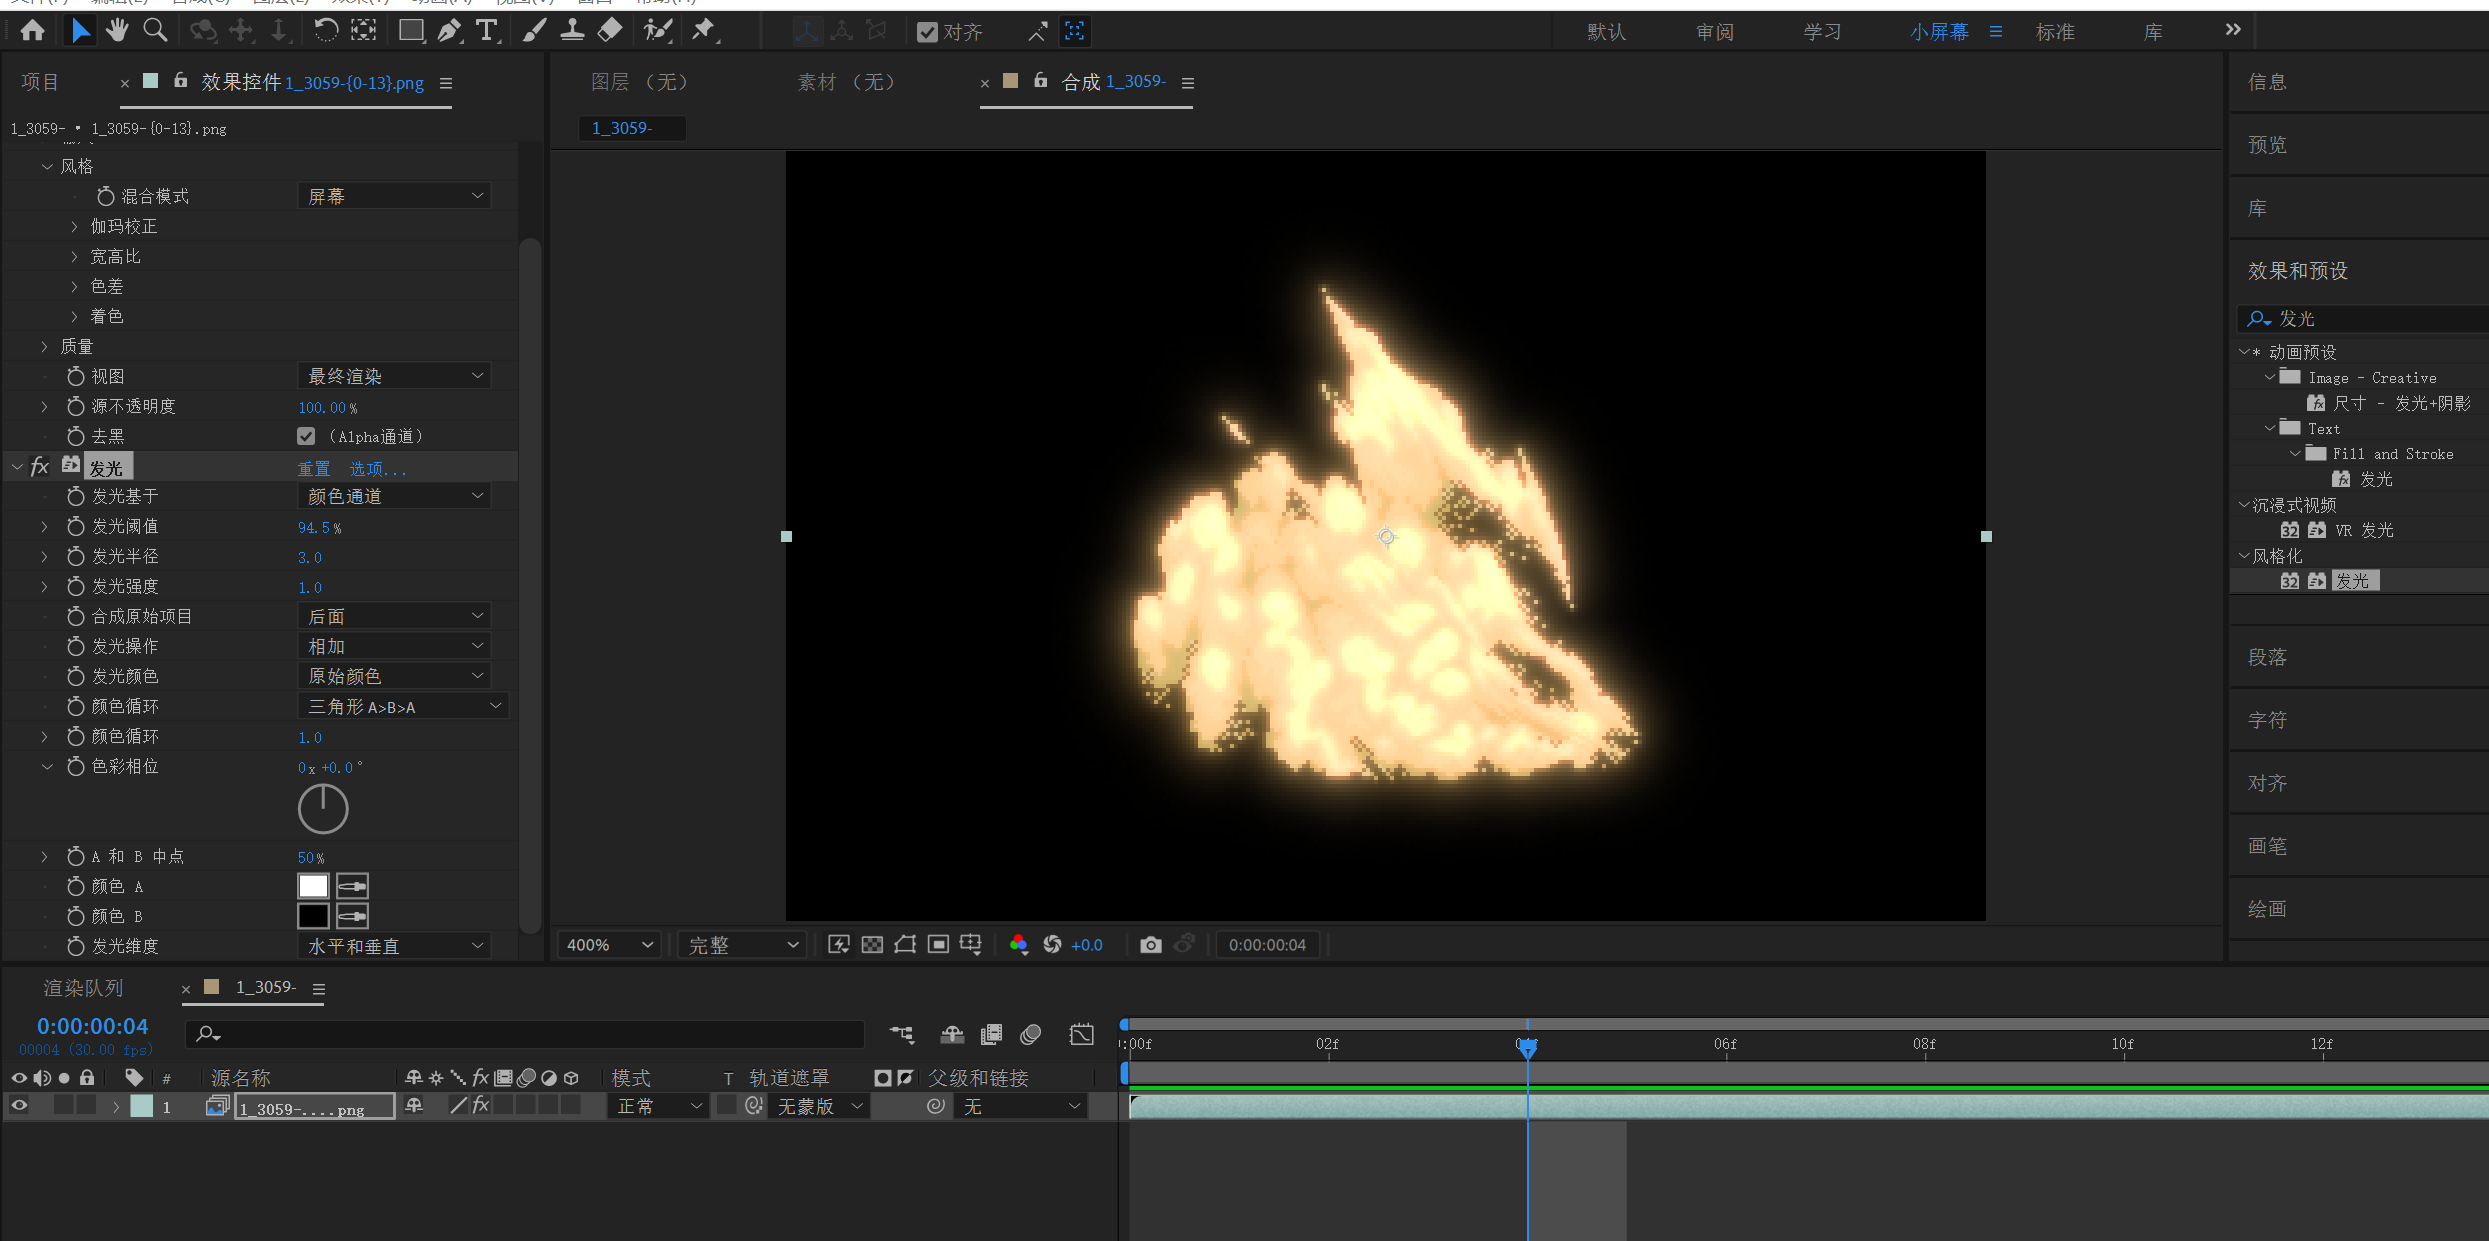Open 混合模式 dropdown showing 屏幕
The image size is (2489, 1241).
[x=394, y=196]
